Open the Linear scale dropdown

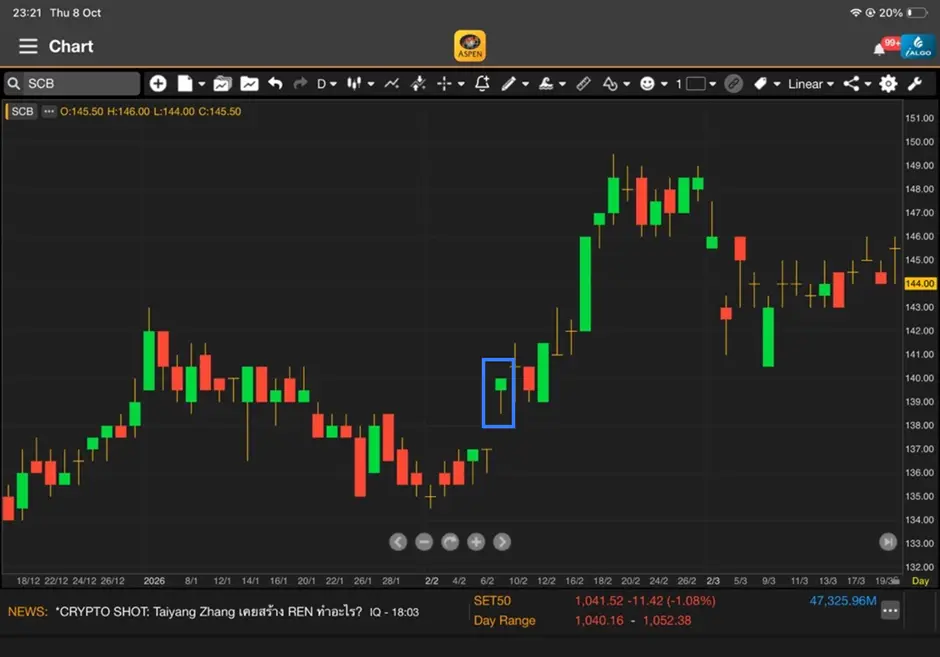tap(811, 84)
